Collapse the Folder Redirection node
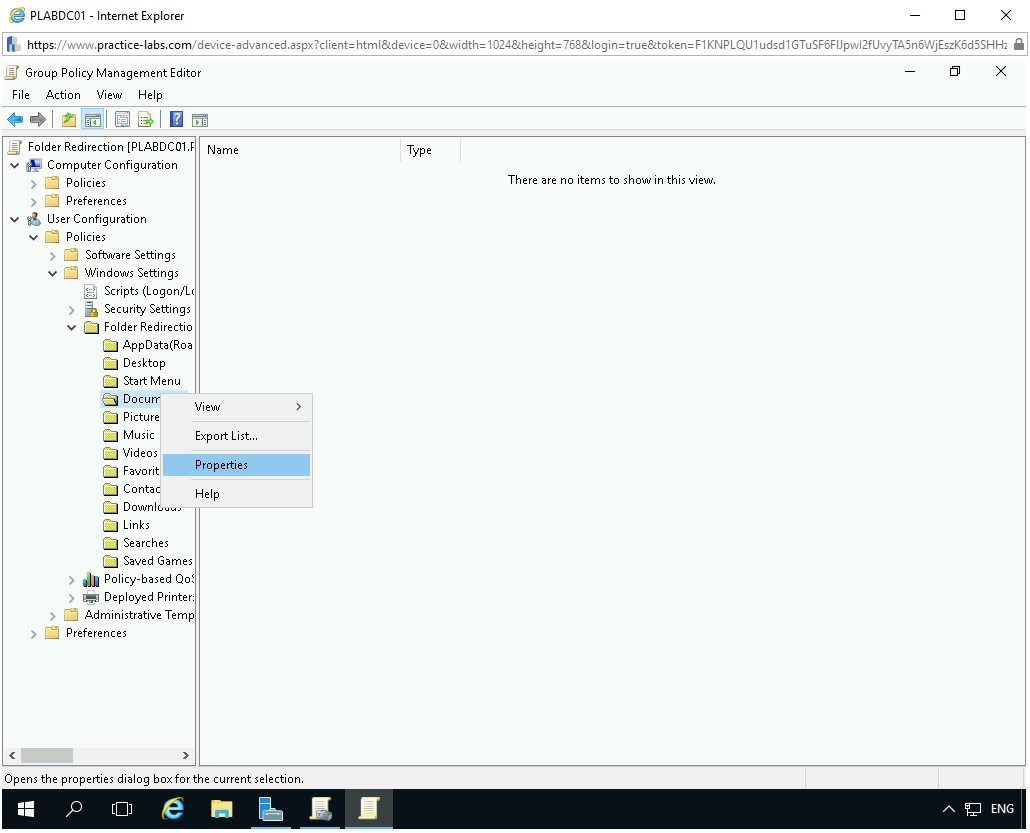Image resolution: width=1030 pixels, height=833 pixels. 72,327
